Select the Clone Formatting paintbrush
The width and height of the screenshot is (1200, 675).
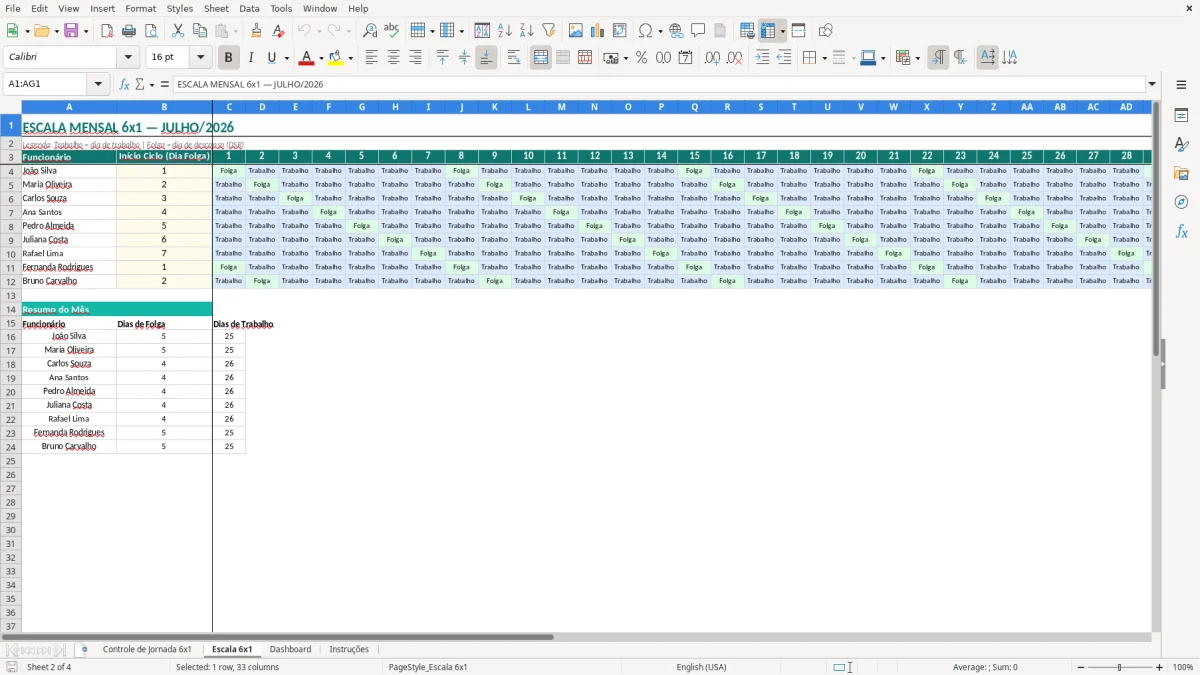(256, 31)
